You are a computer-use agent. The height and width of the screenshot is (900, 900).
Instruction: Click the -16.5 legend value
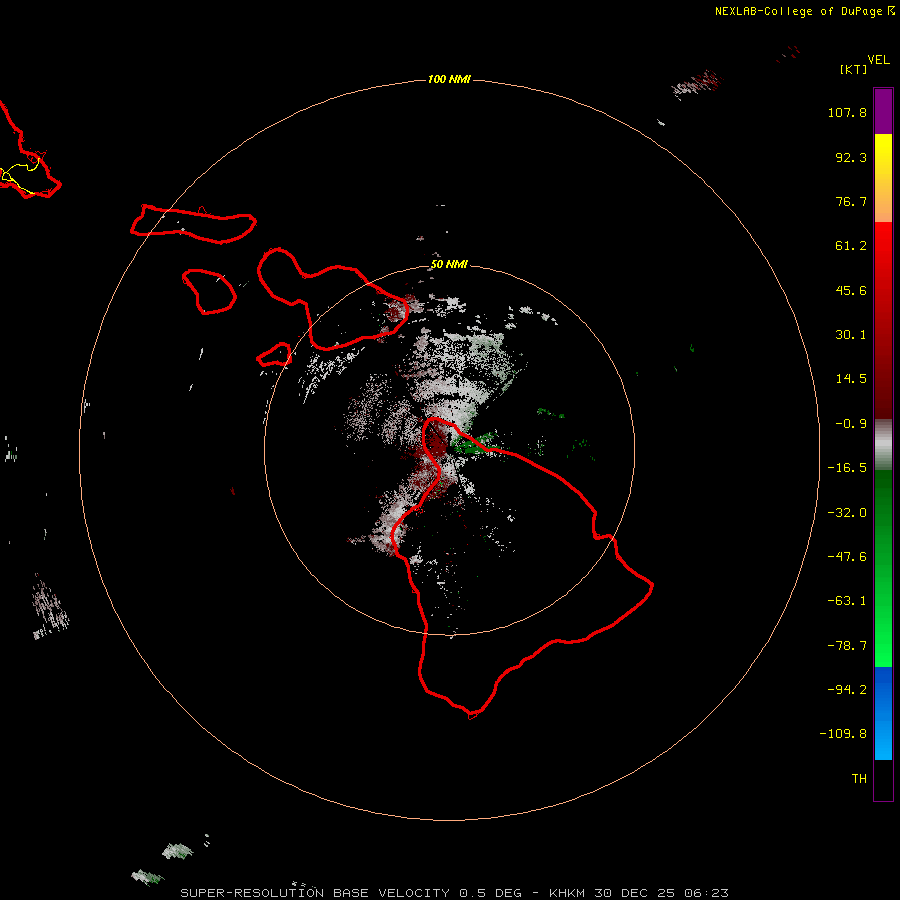click(x=847, y=468)
